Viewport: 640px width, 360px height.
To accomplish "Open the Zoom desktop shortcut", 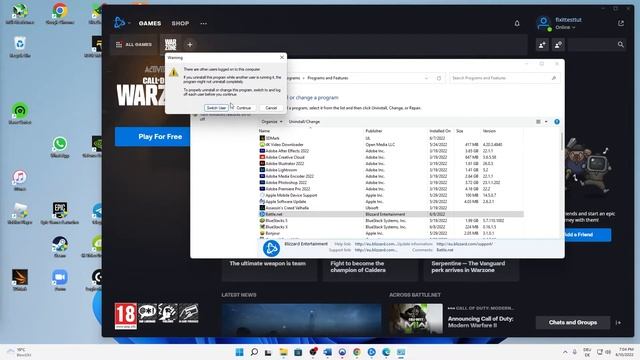I will click(60, 280).
